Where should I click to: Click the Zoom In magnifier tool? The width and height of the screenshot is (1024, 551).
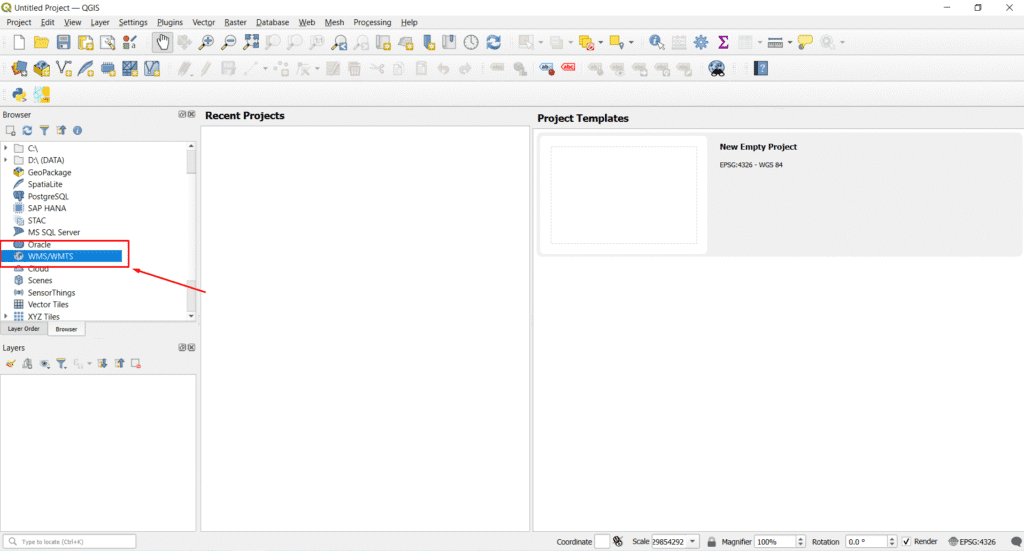206,42
